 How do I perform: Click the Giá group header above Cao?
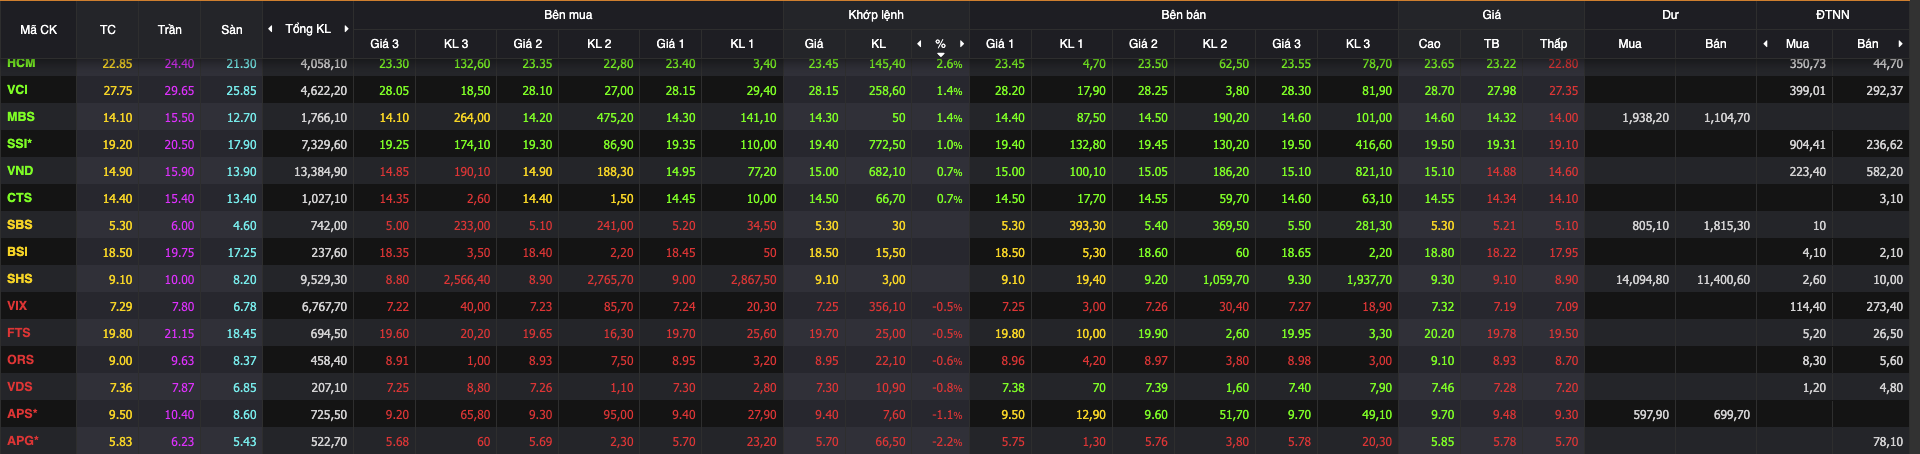1492,15
